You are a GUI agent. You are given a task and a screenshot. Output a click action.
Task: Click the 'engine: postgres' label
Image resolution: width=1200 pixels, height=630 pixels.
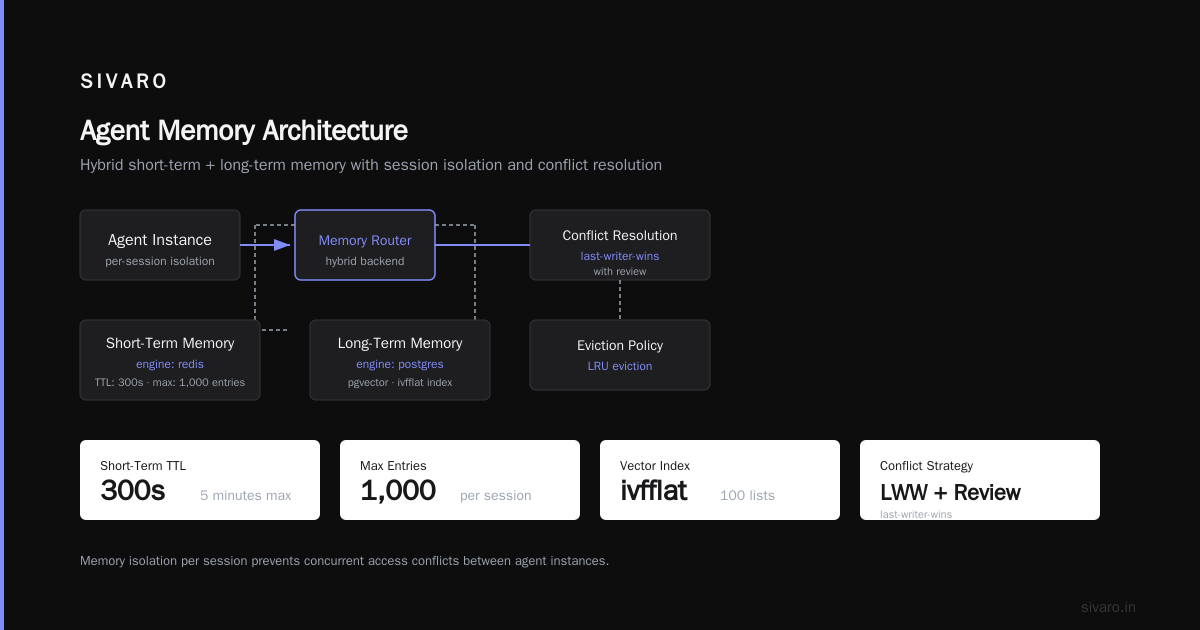pyautogui.click(x=400, y=364)
